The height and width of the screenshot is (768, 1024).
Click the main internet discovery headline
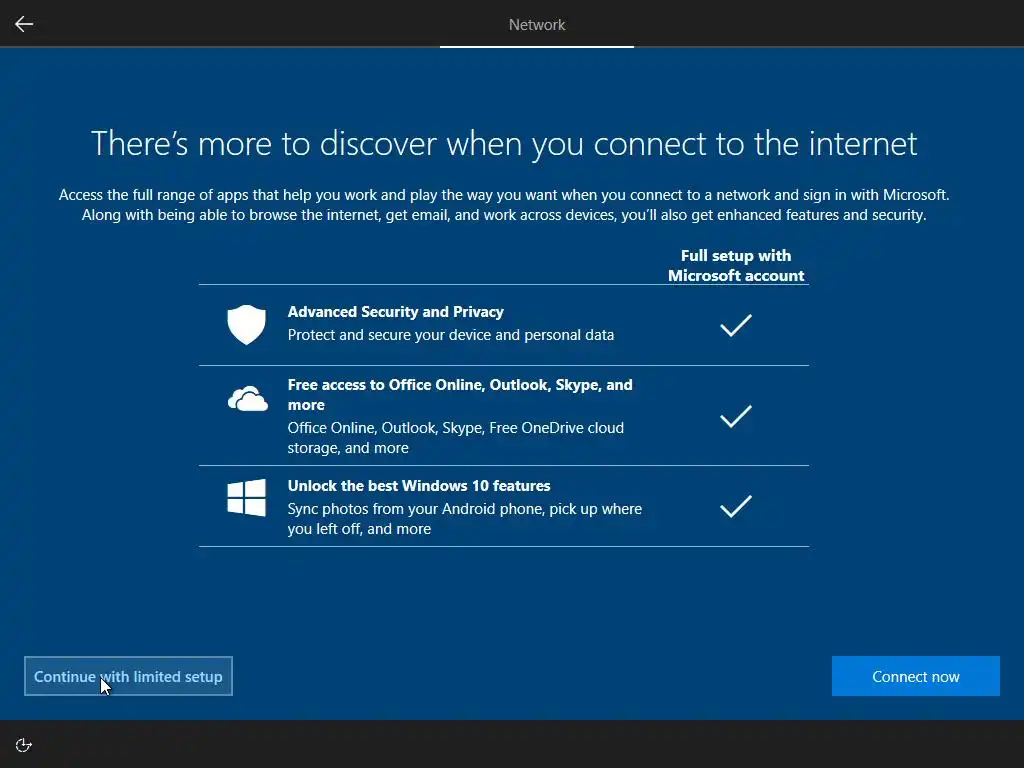pyautogui.click(x=504, y=144)
